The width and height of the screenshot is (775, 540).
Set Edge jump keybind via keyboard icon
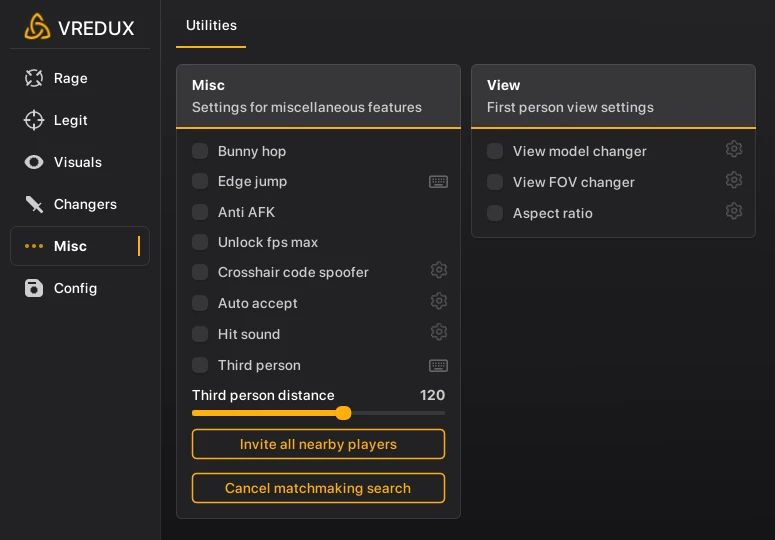pyautogui.click(x=438, y=182)
